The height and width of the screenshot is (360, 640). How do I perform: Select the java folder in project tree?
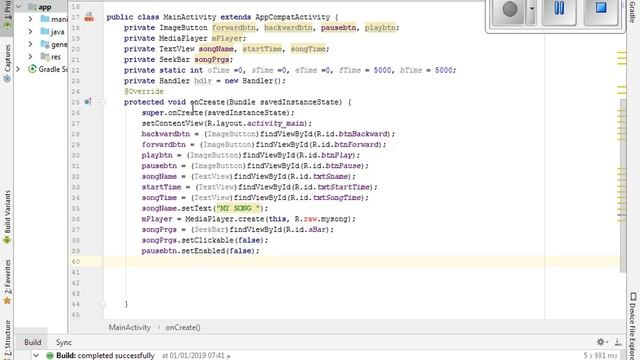coord(52,32)
